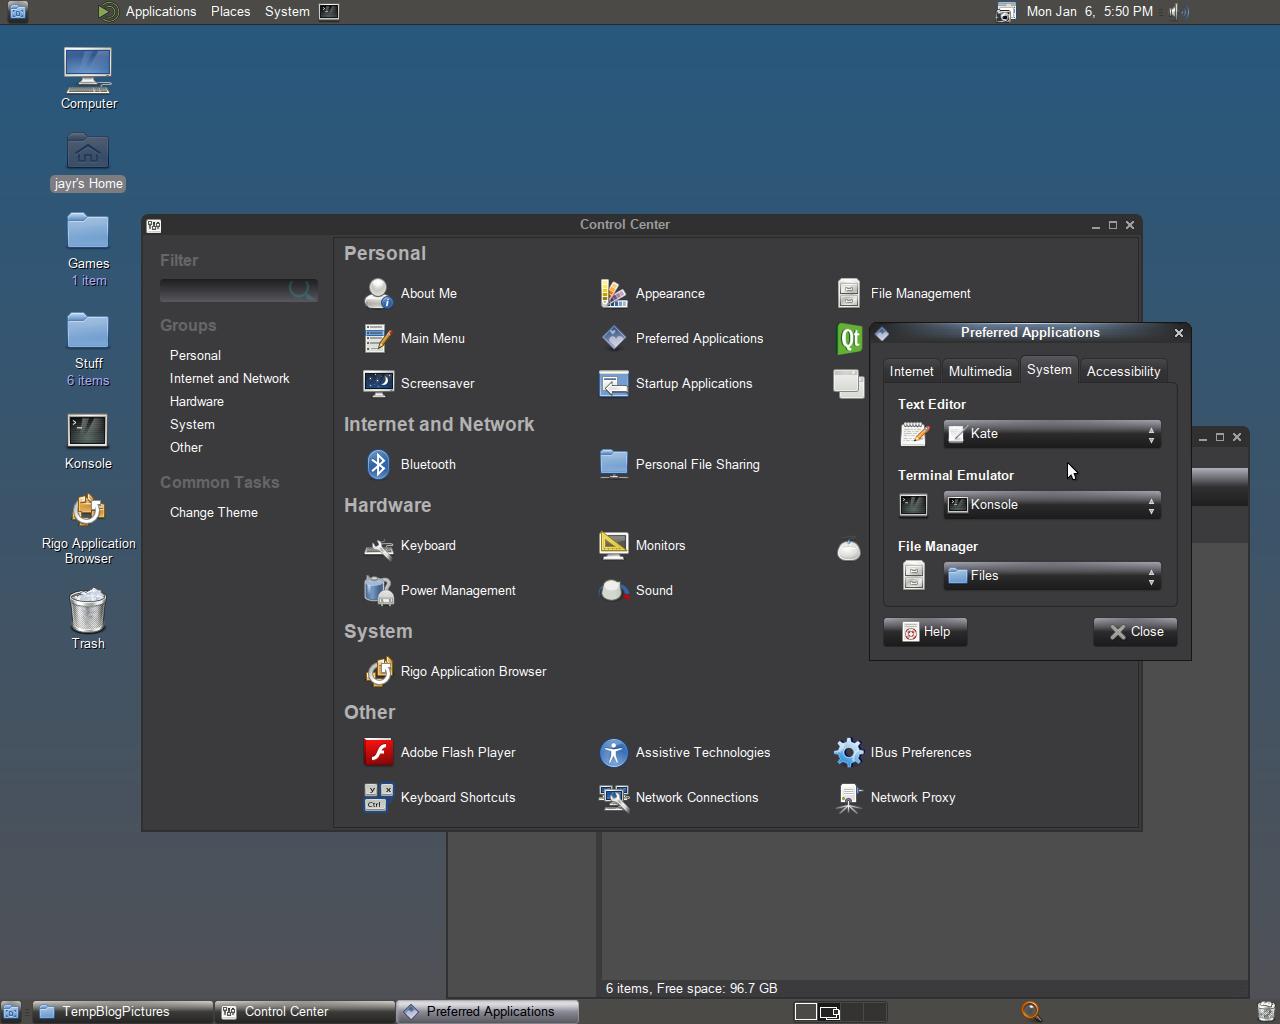
Task: Open the Main Menu editor icon
Action: pyautogui.click(x=379, y=338)
